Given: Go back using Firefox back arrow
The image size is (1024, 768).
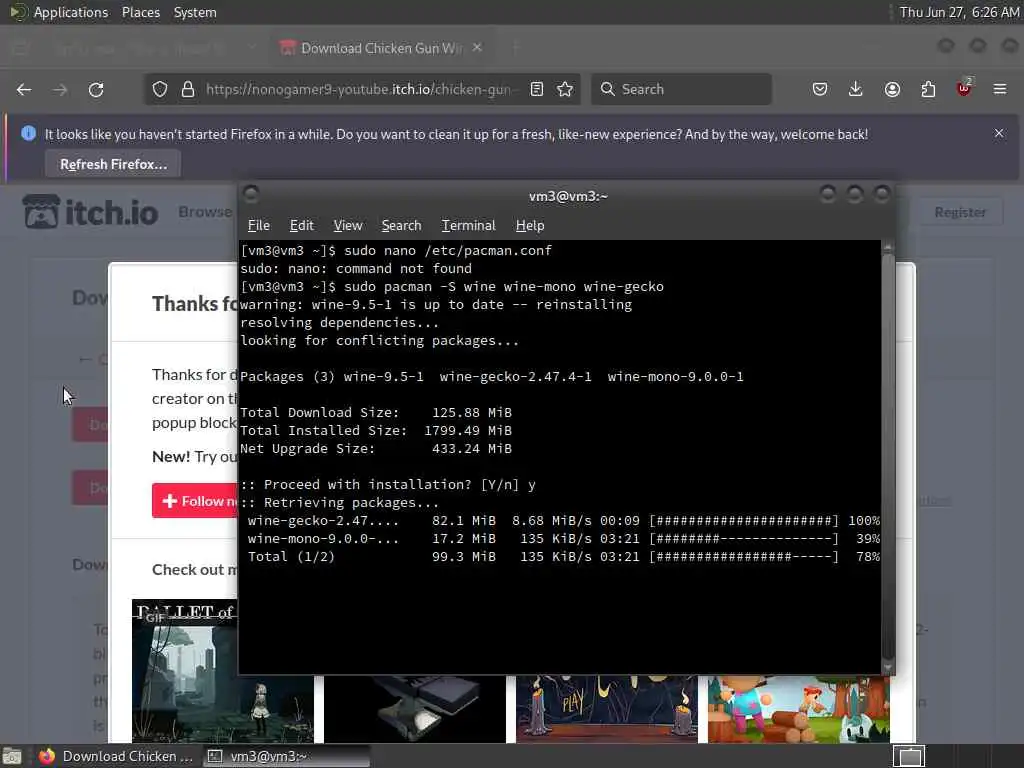Looking at the screenshot, I should [24, 89].
